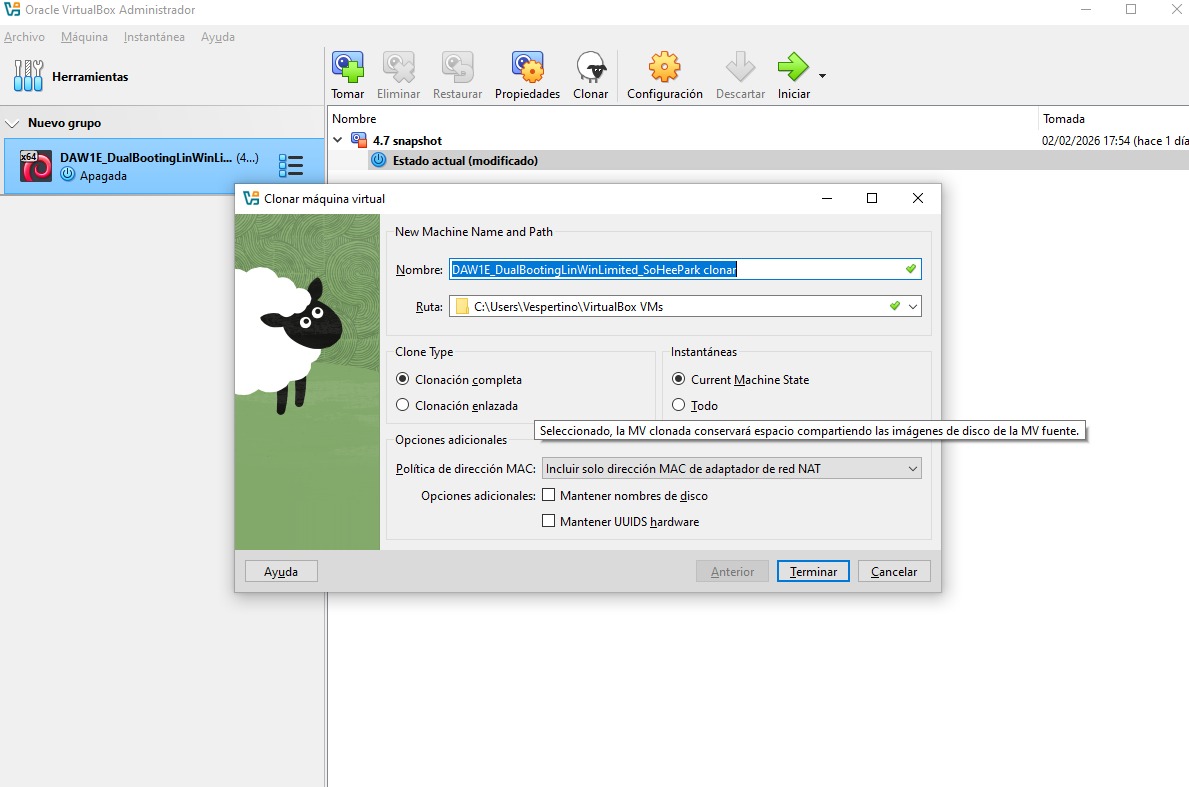Image resolution: width=1189 pixels, height=787 pixels.
Task: Open the Máquina menu
Action: tap(84, 36)
